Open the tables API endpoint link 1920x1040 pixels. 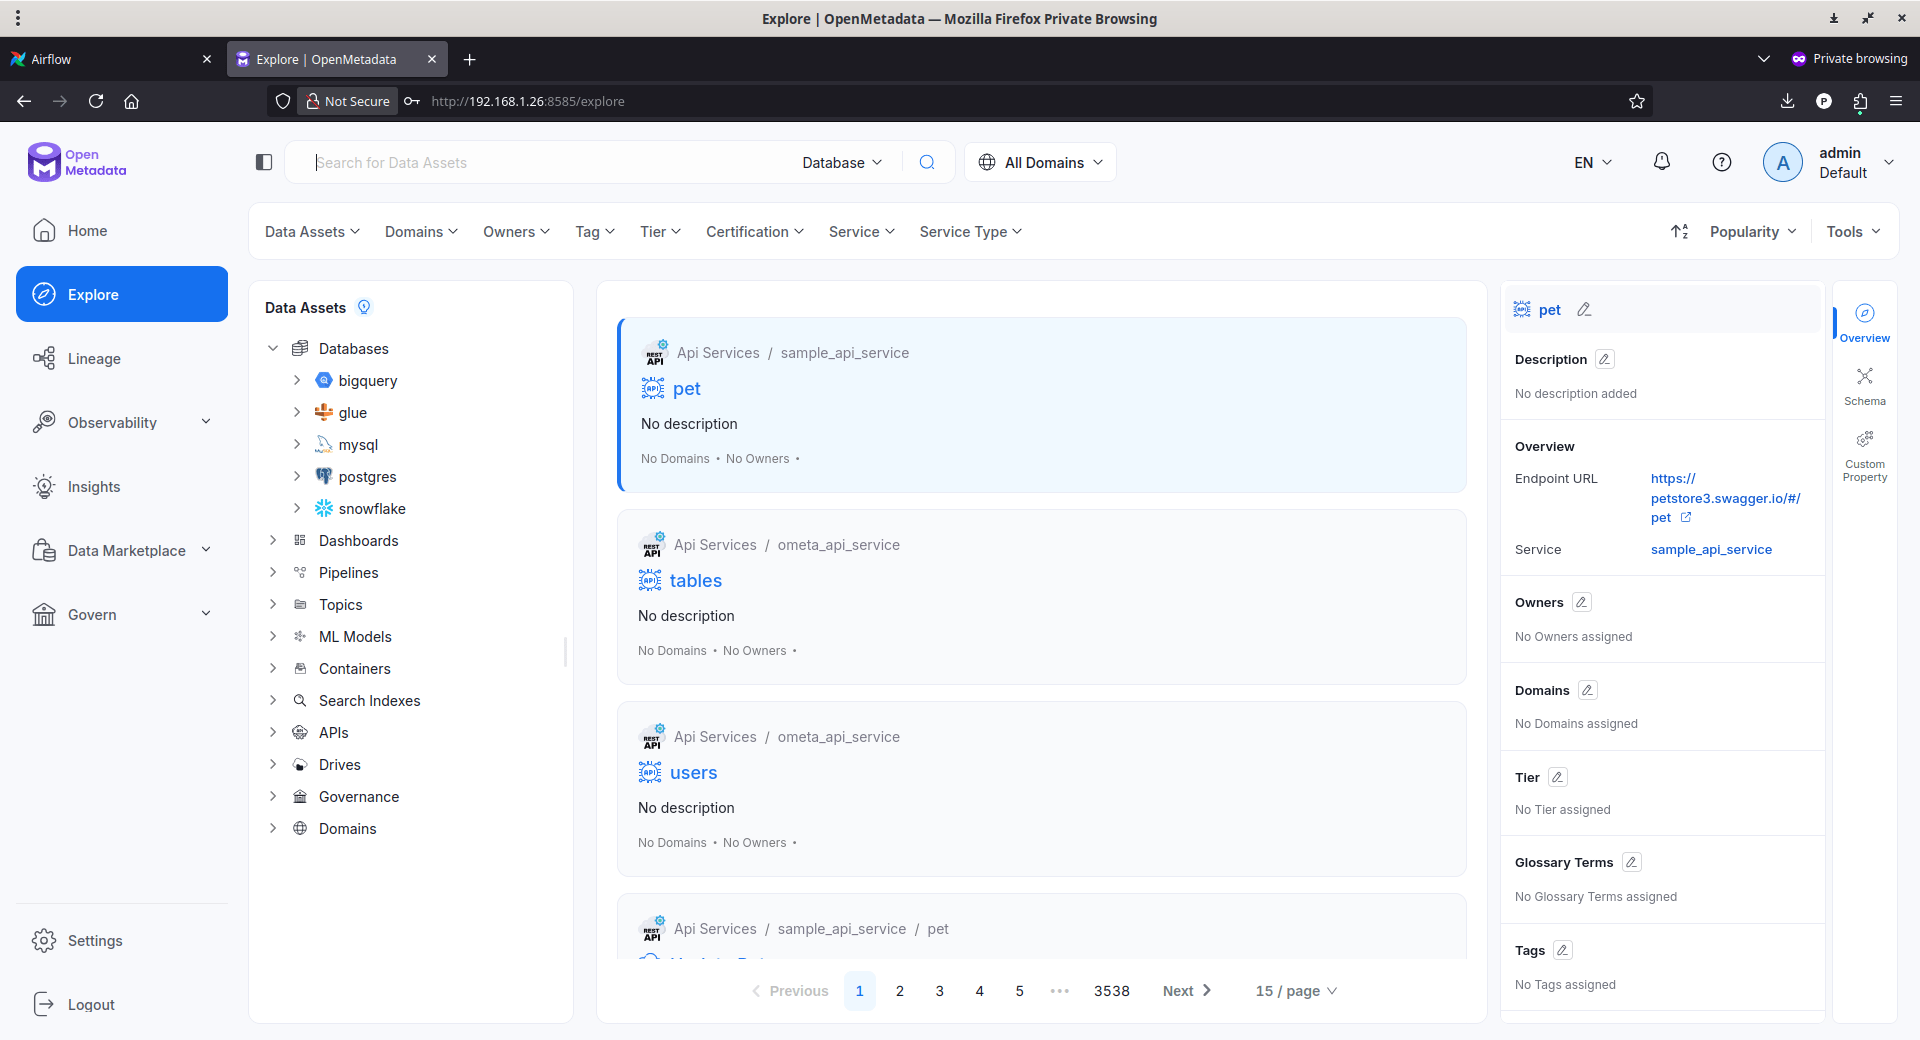coord(696,581)
